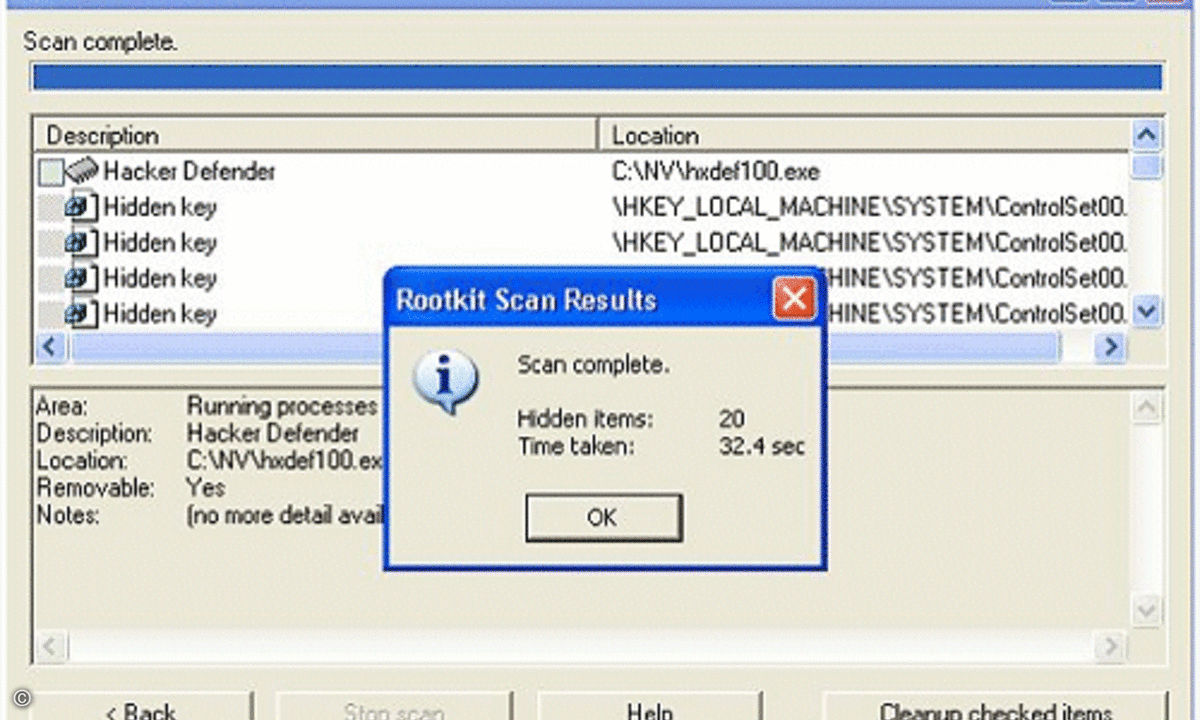
Task: Go back with the < Back button
Action: point(140,707)
